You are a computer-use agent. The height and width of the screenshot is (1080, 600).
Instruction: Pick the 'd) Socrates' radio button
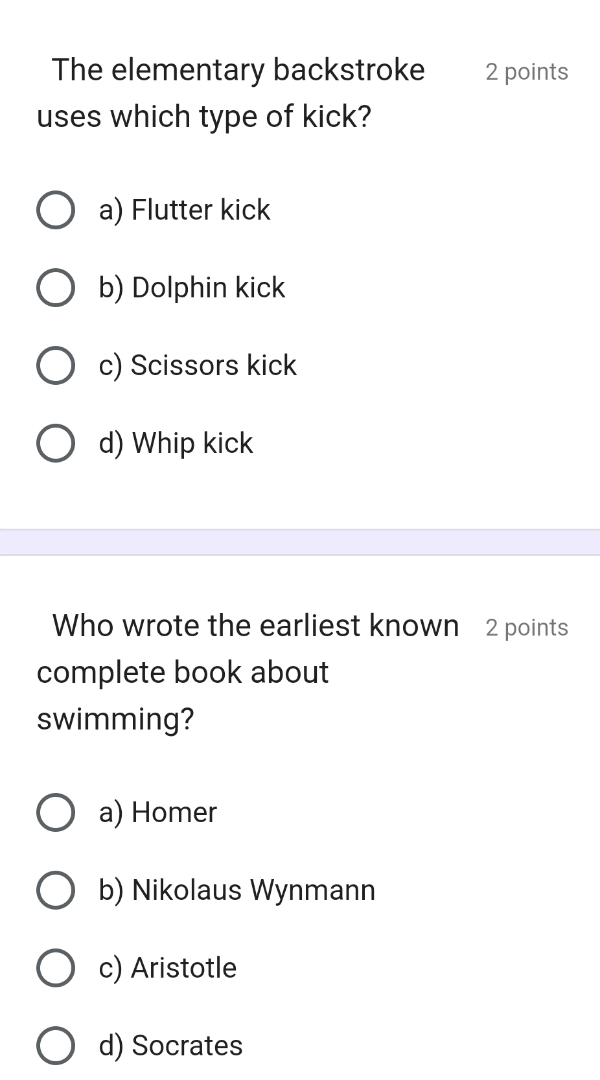point(55,1047)
